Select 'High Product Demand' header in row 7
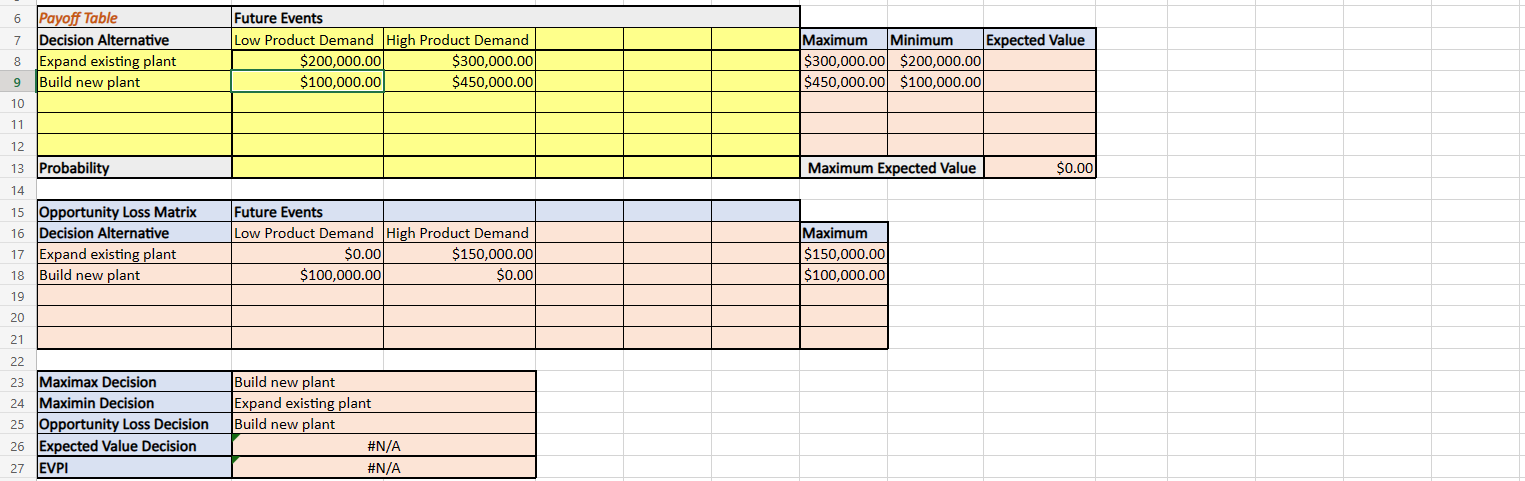1525x481 pixels. [459, 40]
